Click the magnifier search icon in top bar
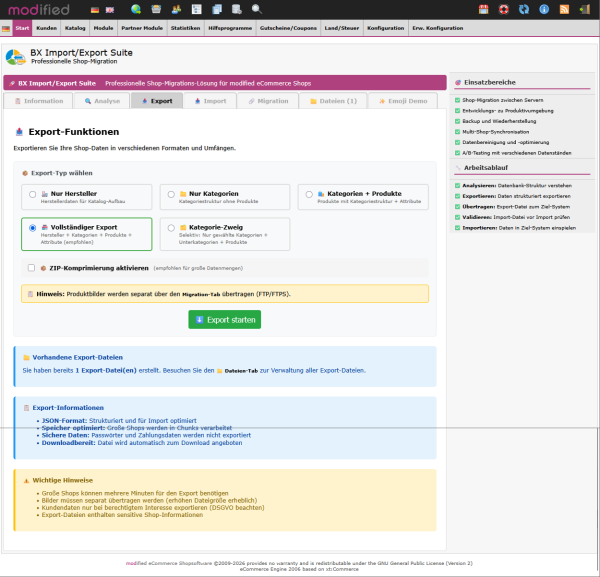600x577 pixels. pos(257,9)
